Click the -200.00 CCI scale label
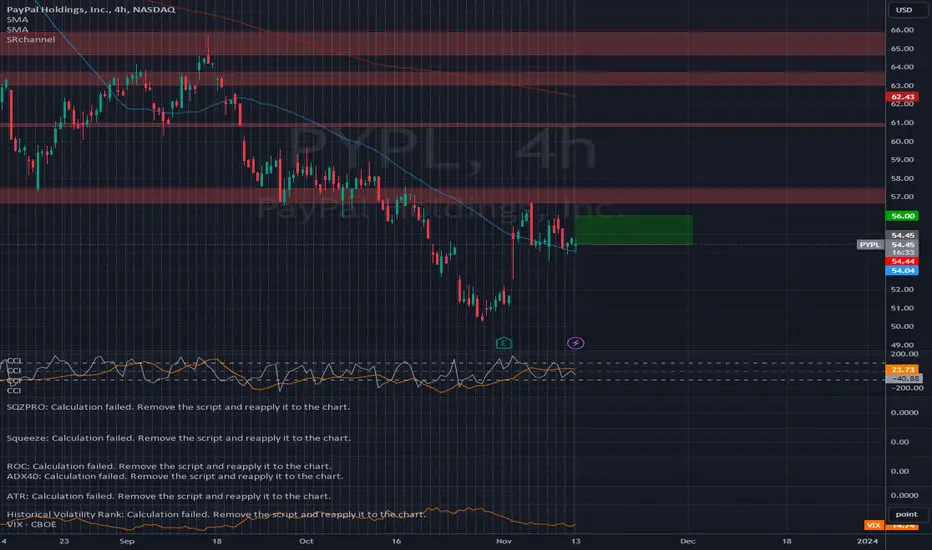 906,388
